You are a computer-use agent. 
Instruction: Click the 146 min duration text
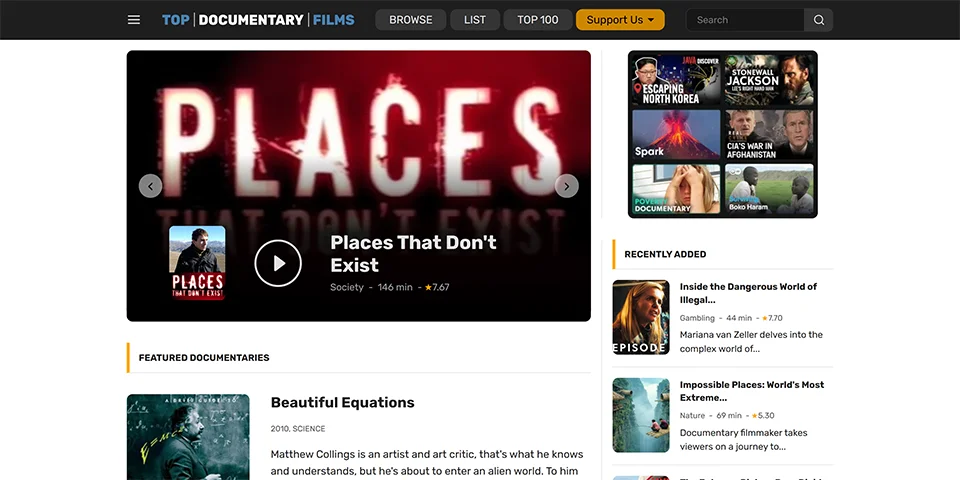pos(395,287)
